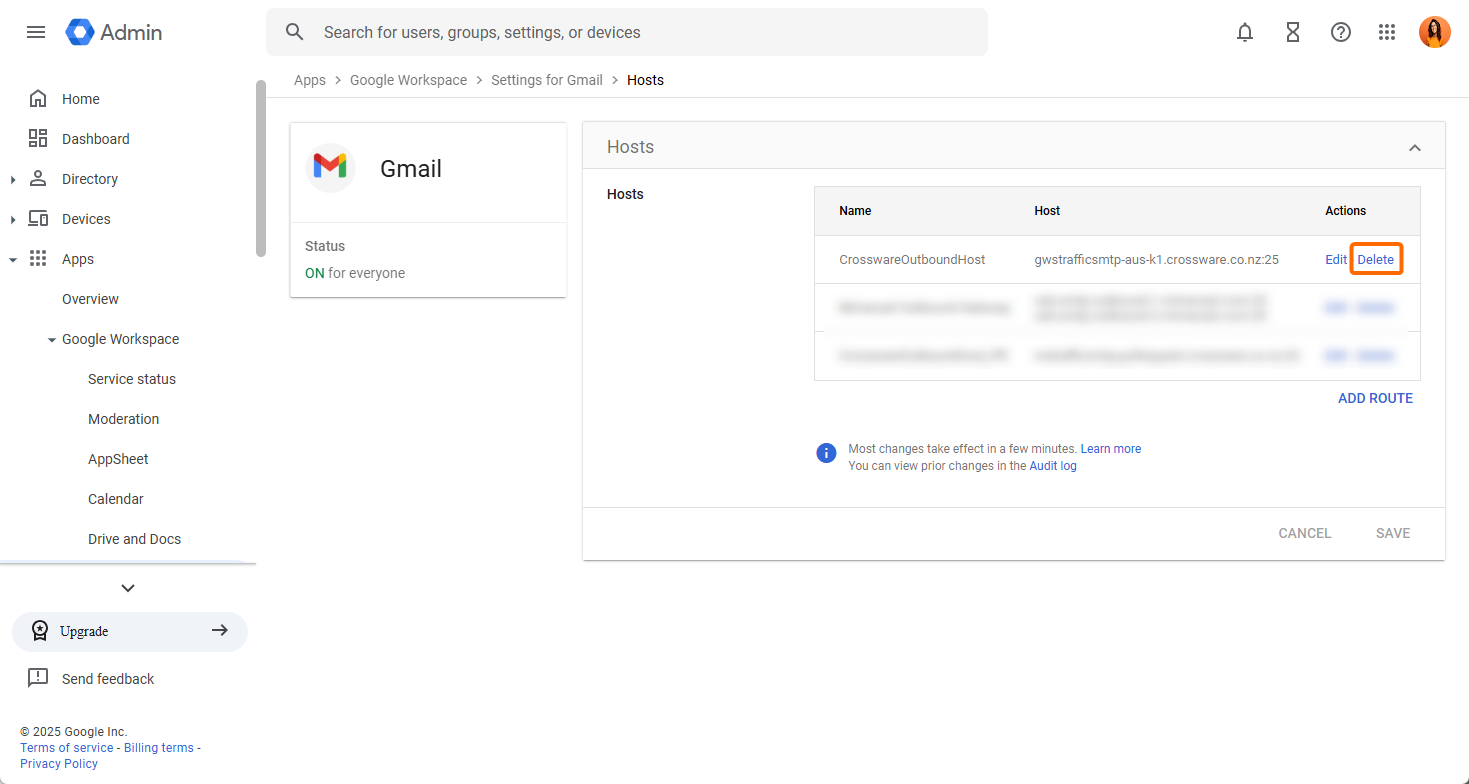This screenshot has height=784, width=1469.
Task: Delete the CrosswareOutboundHost entry
Action: (x=1375, y=259)
